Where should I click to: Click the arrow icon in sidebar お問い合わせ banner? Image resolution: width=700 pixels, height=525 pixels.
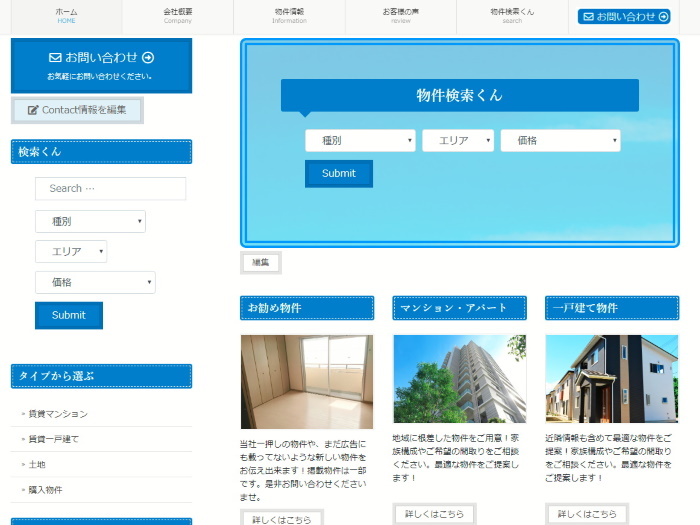point(148,58)
